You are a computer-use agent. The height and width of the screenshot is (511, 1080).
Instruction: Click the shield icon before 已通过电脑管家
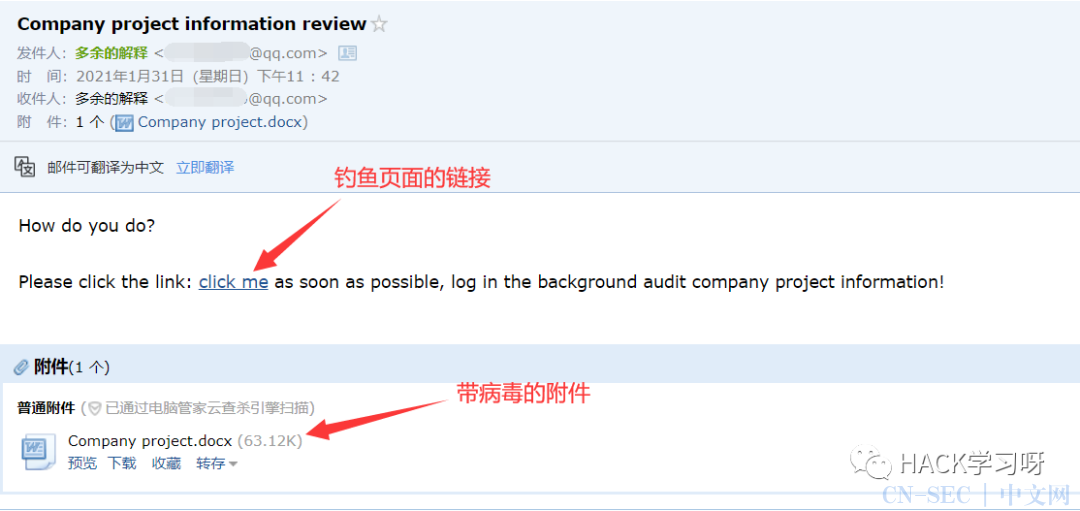pos(94,408)
